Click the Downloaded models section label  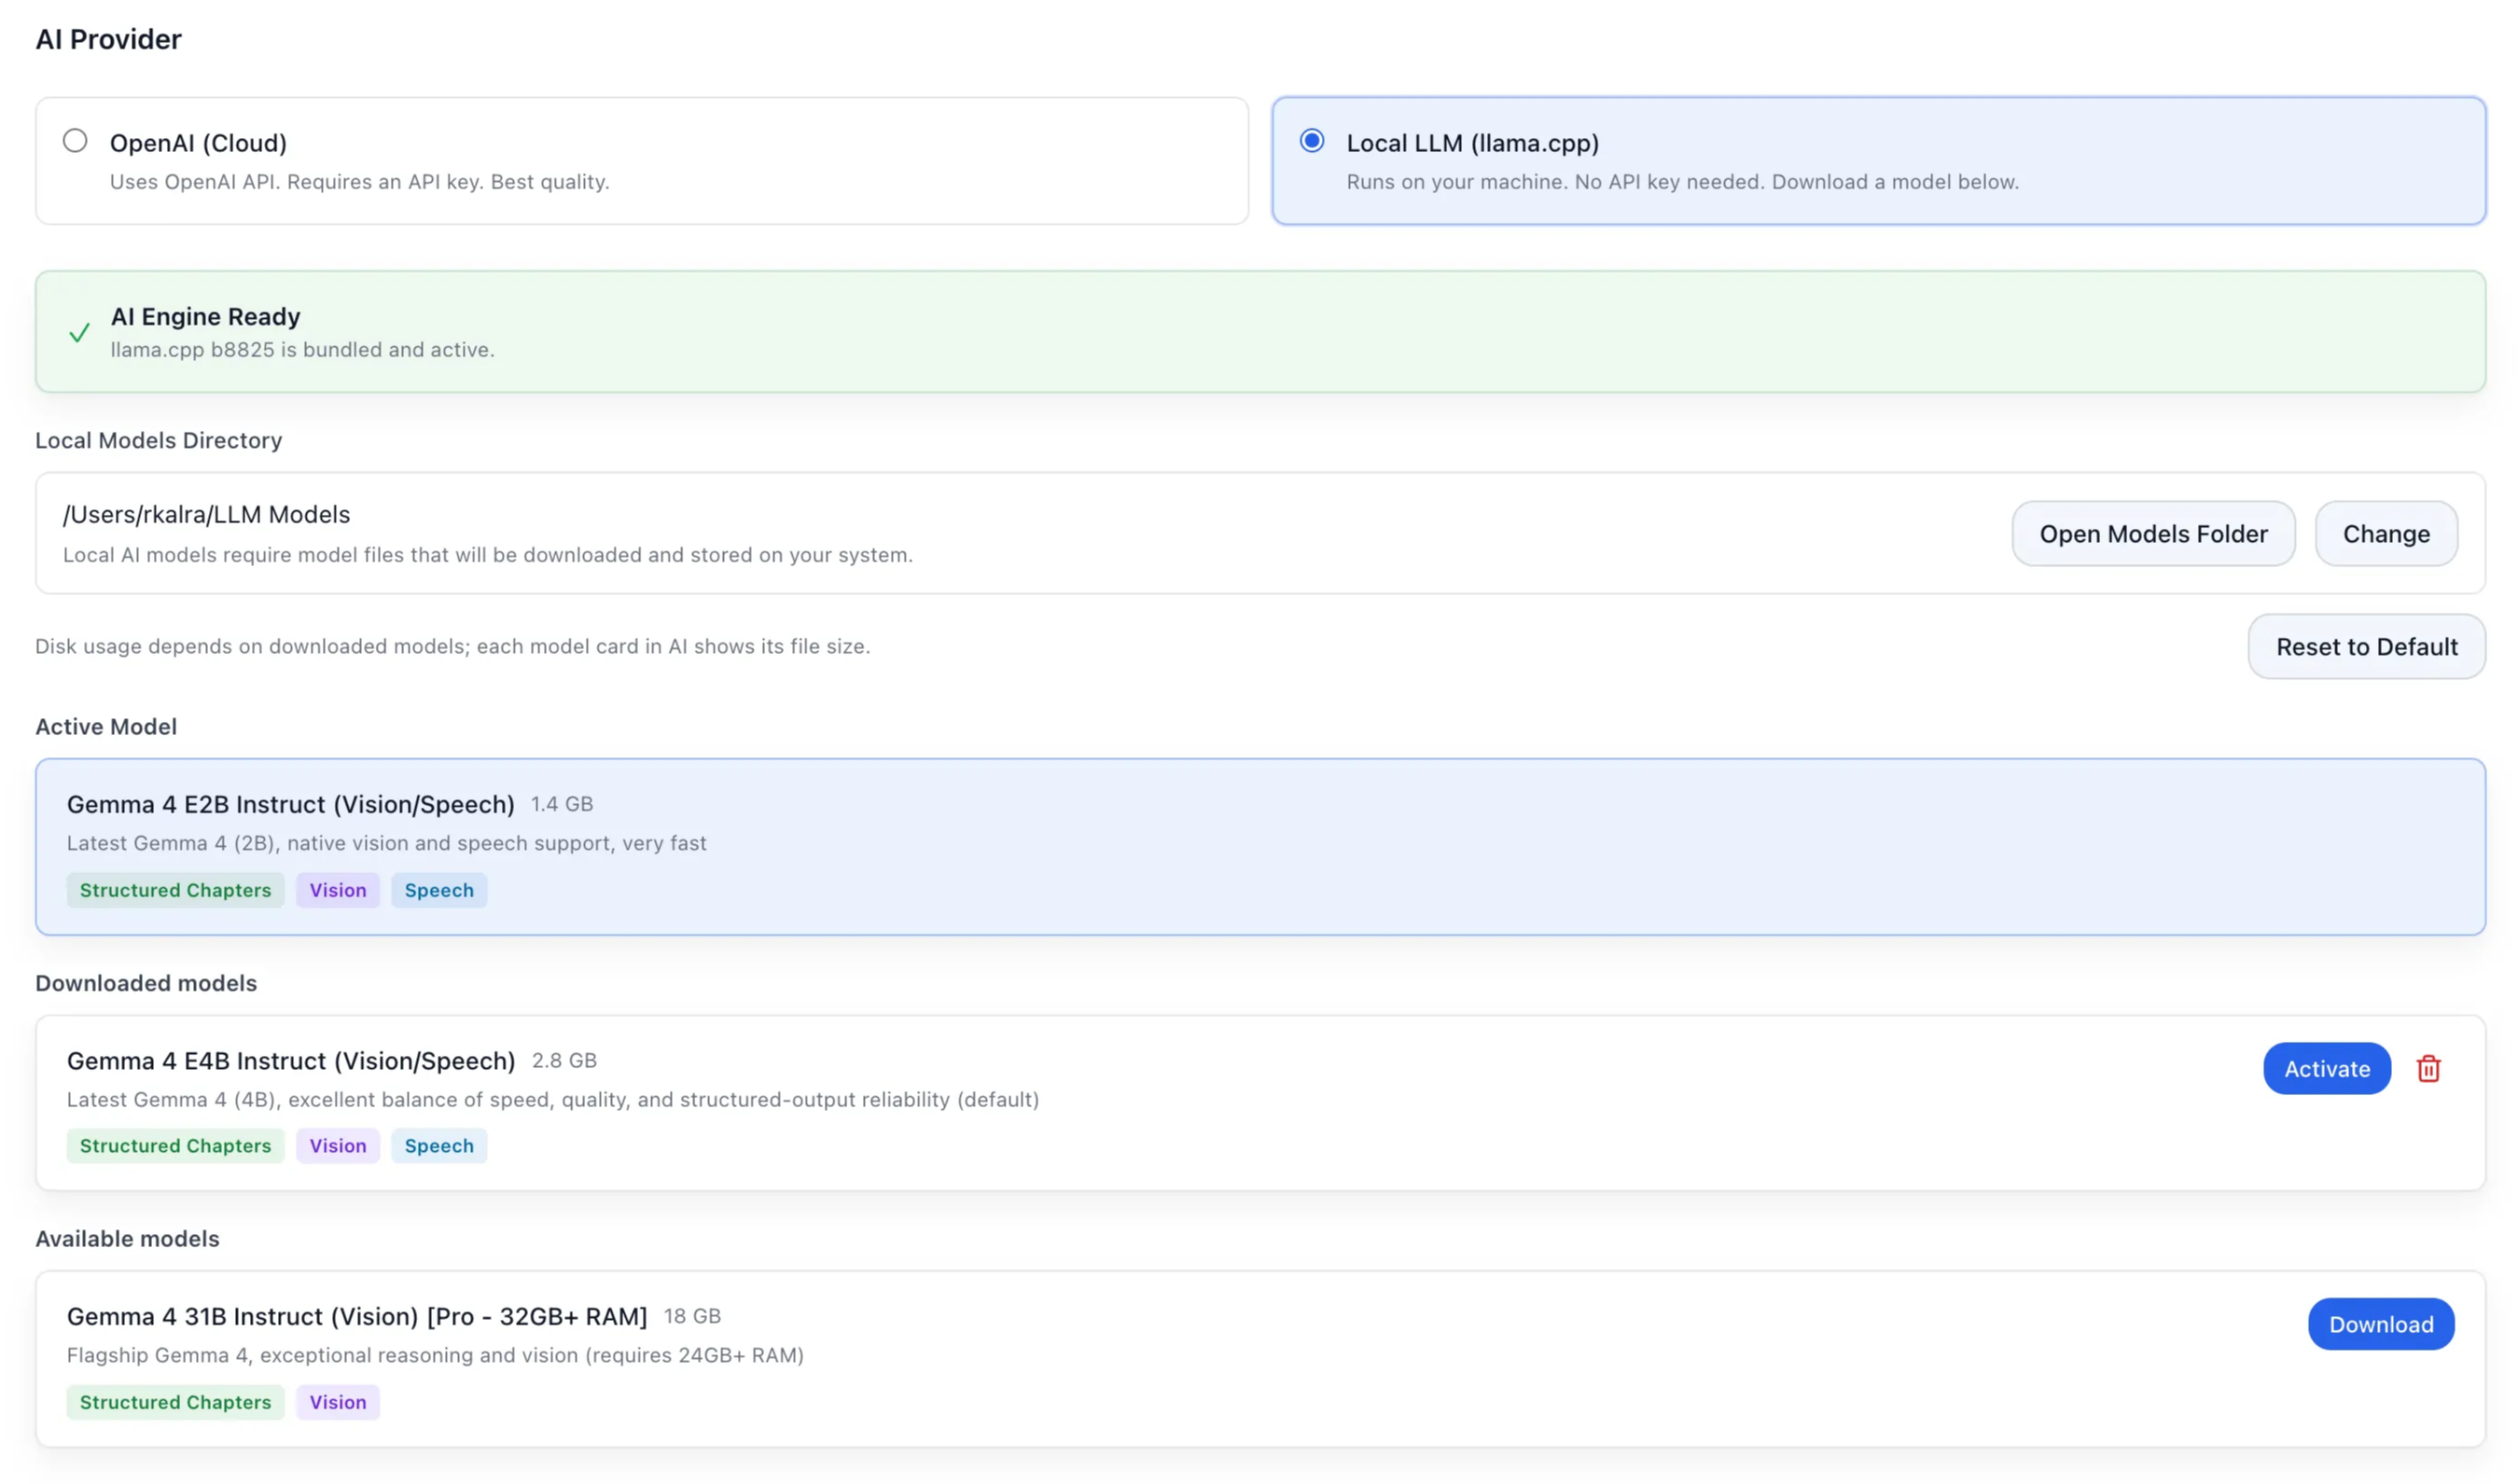pyautogui.click(x=146, y=983)
